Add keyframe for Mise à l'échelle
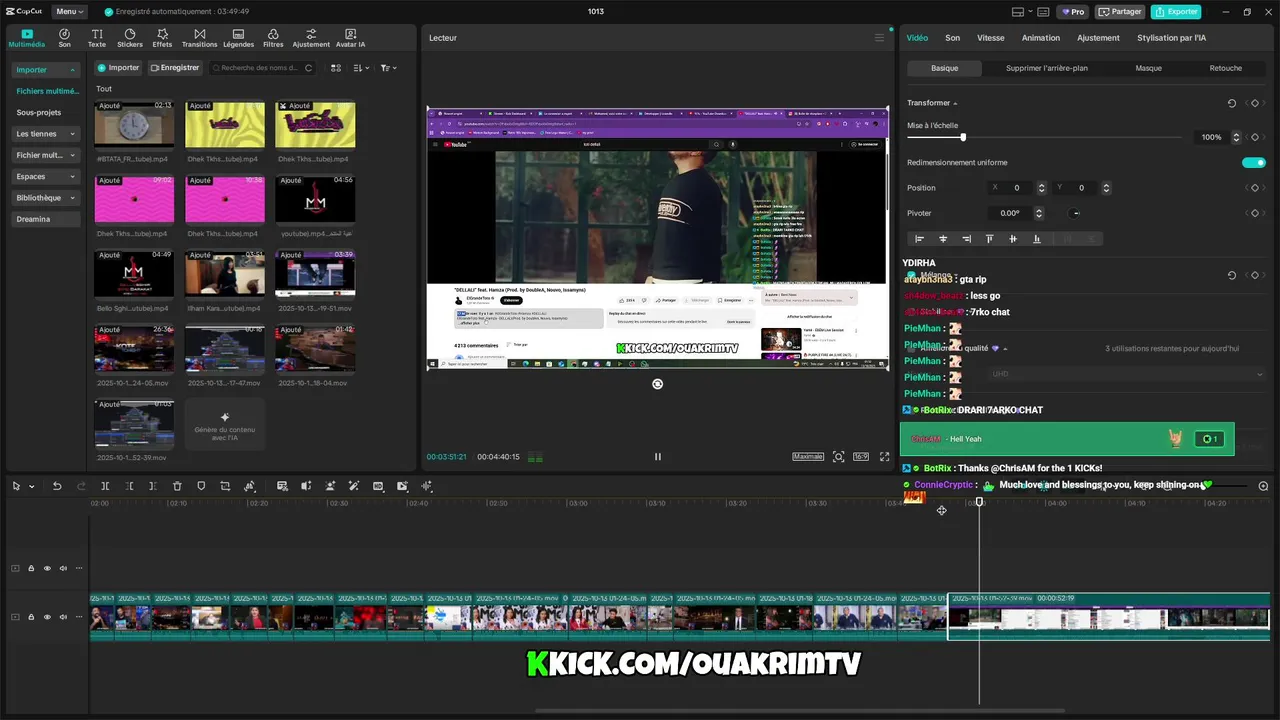Viewport: 1280px width, 720px height. click(1255, 137)
